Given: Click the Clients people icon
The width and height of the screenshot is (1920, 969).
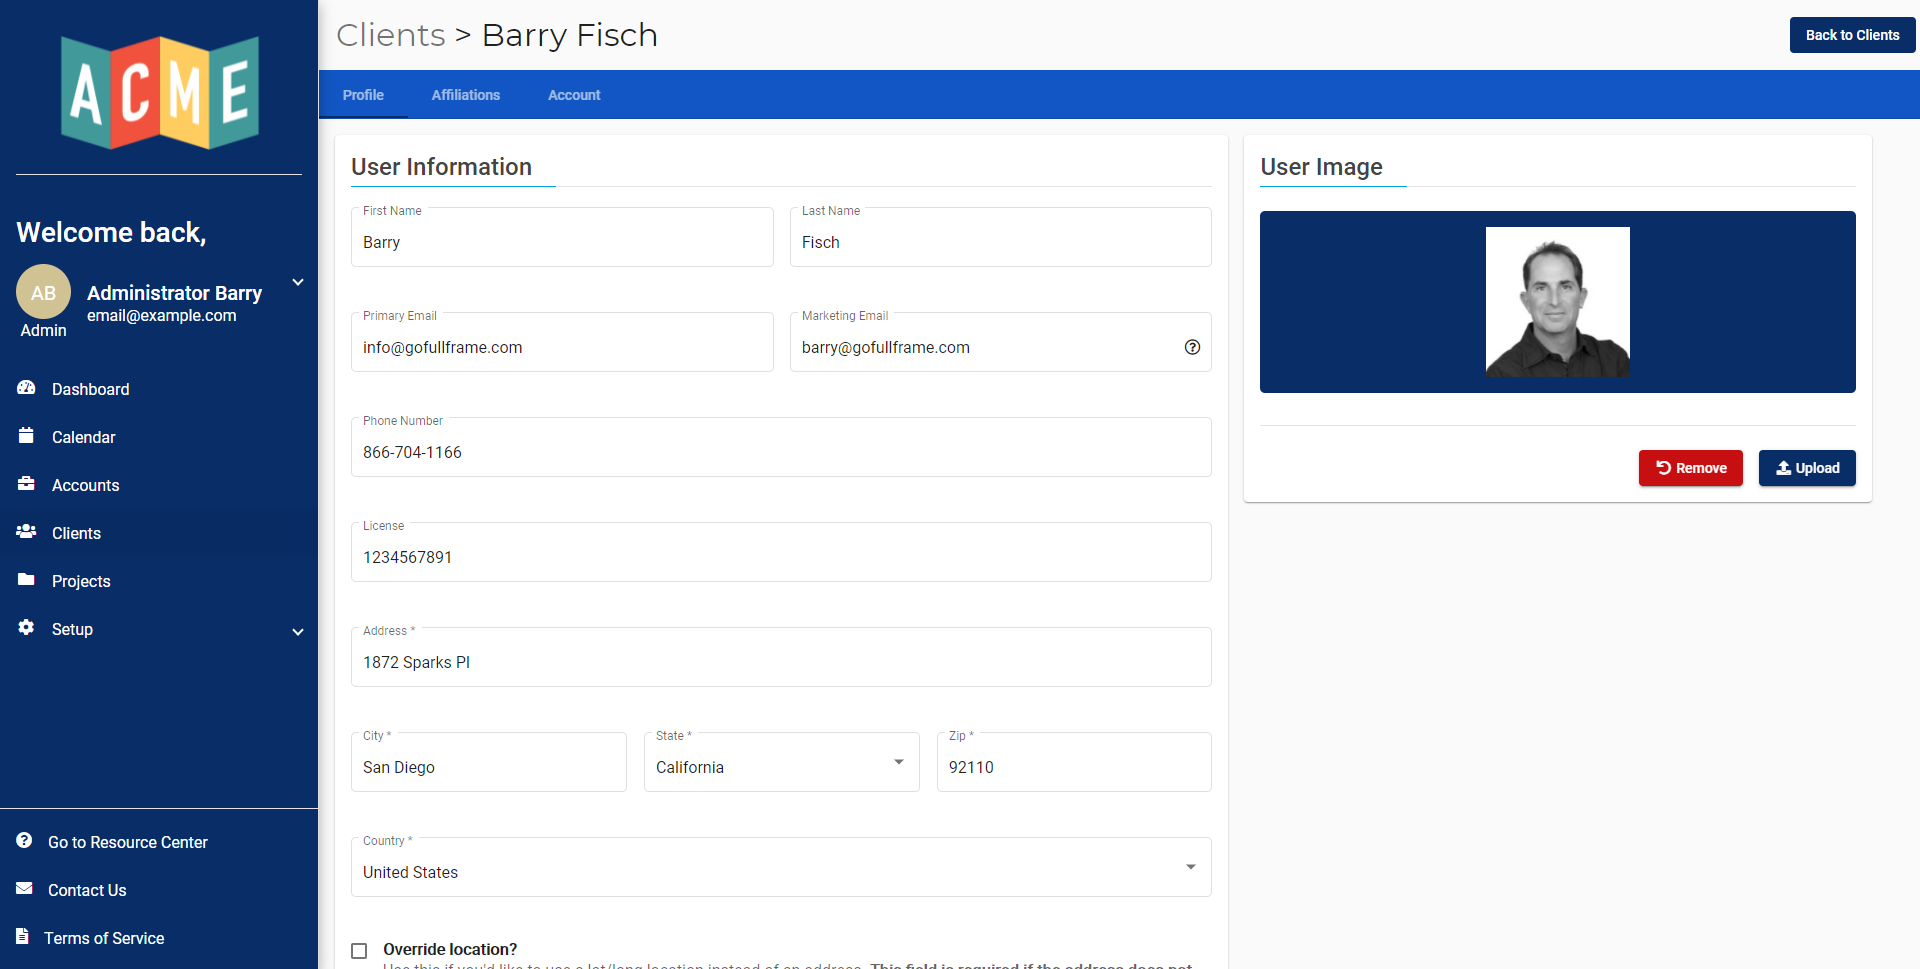Looking at the screenshot, I should coord(26,532).
